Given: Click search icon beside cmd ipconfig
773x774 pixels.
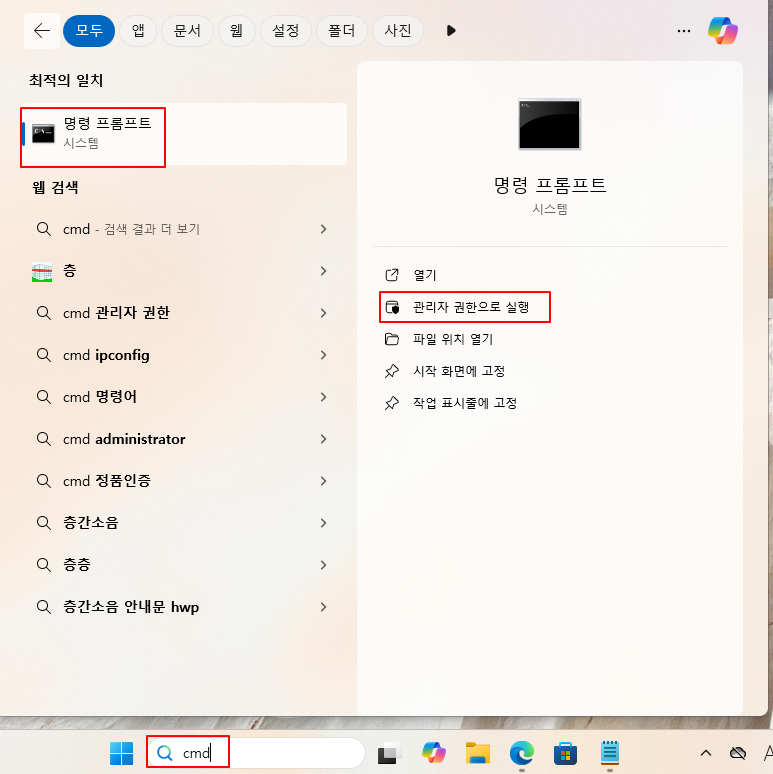Looking at the screenshot, I should click(44, 355).
